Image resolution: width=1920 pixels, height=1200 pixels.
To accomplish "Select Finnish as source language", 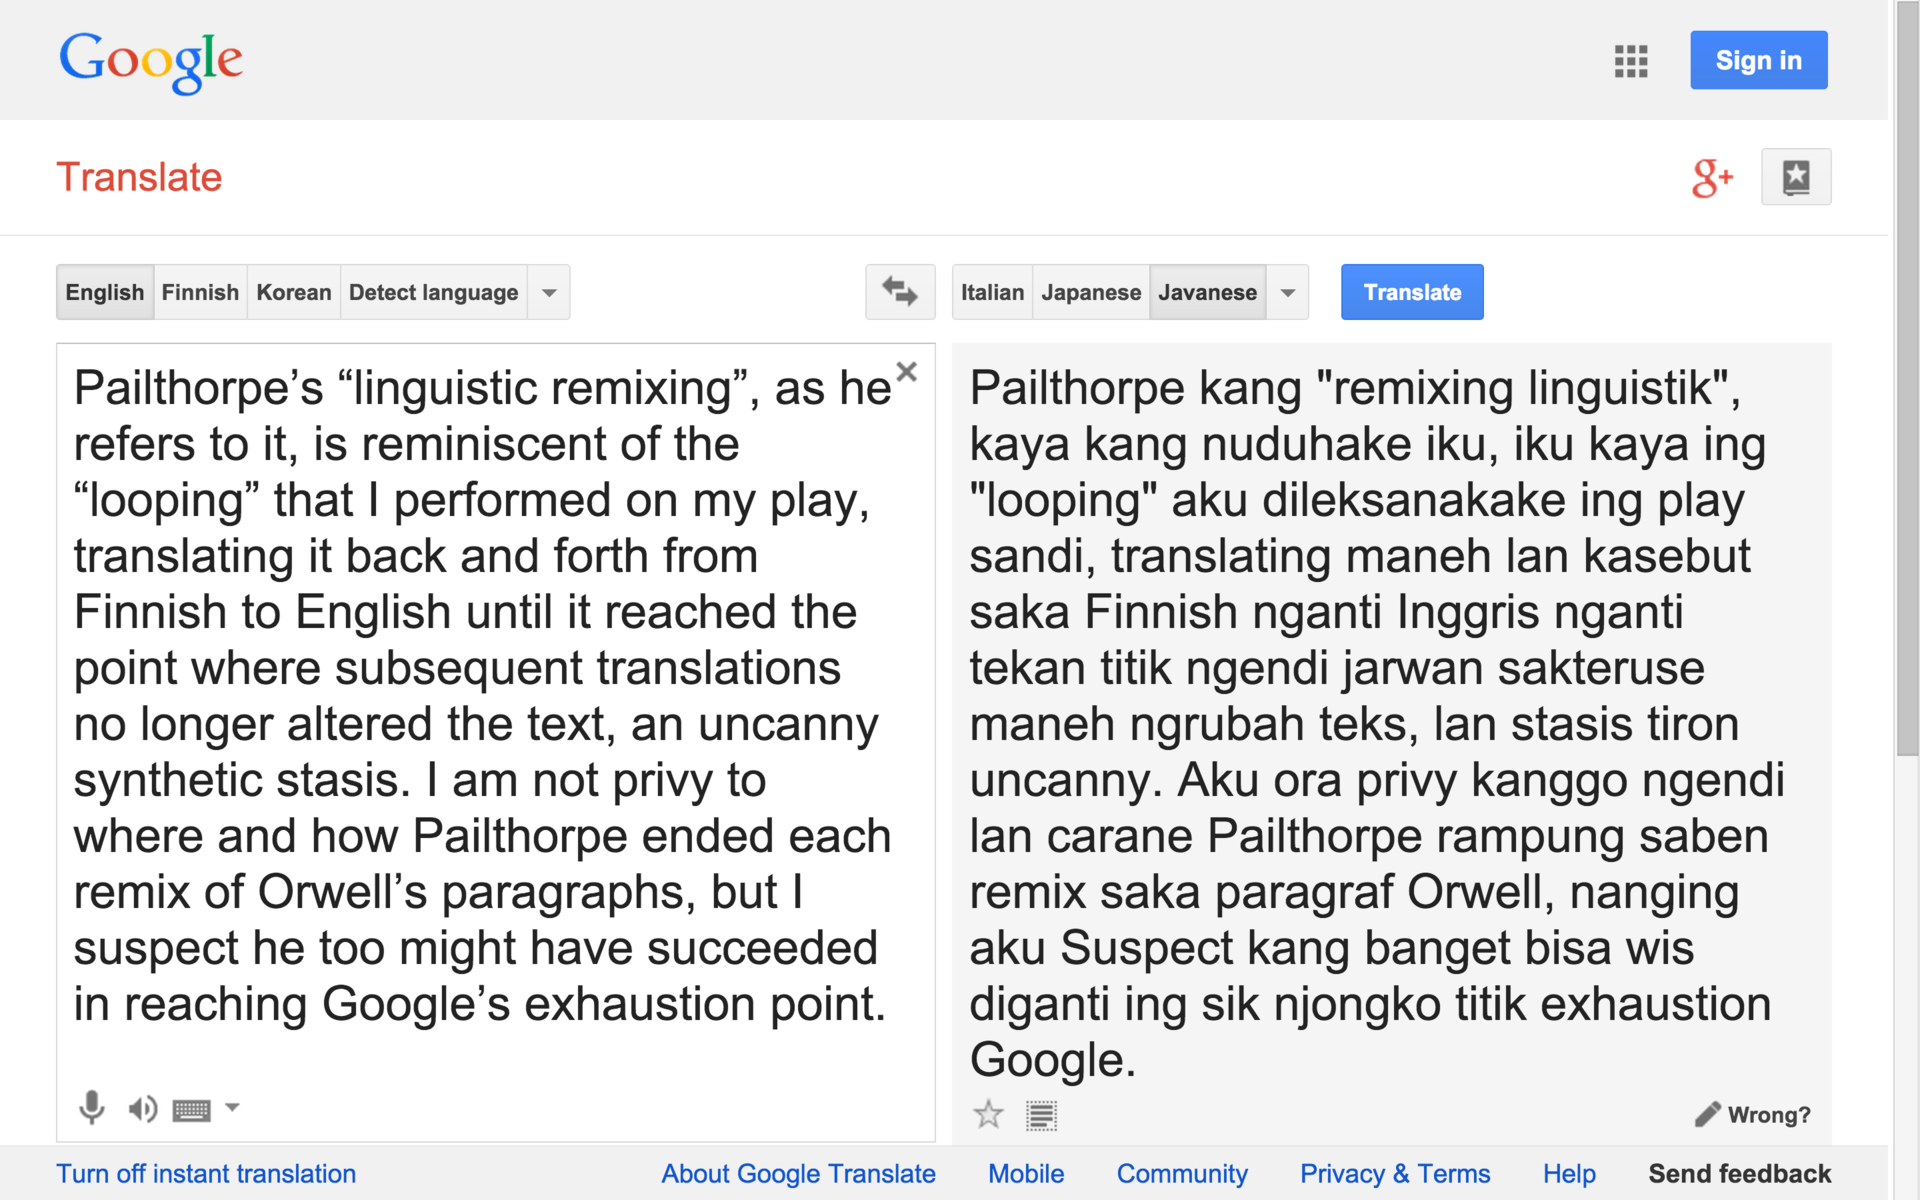I will coord(200,292).
